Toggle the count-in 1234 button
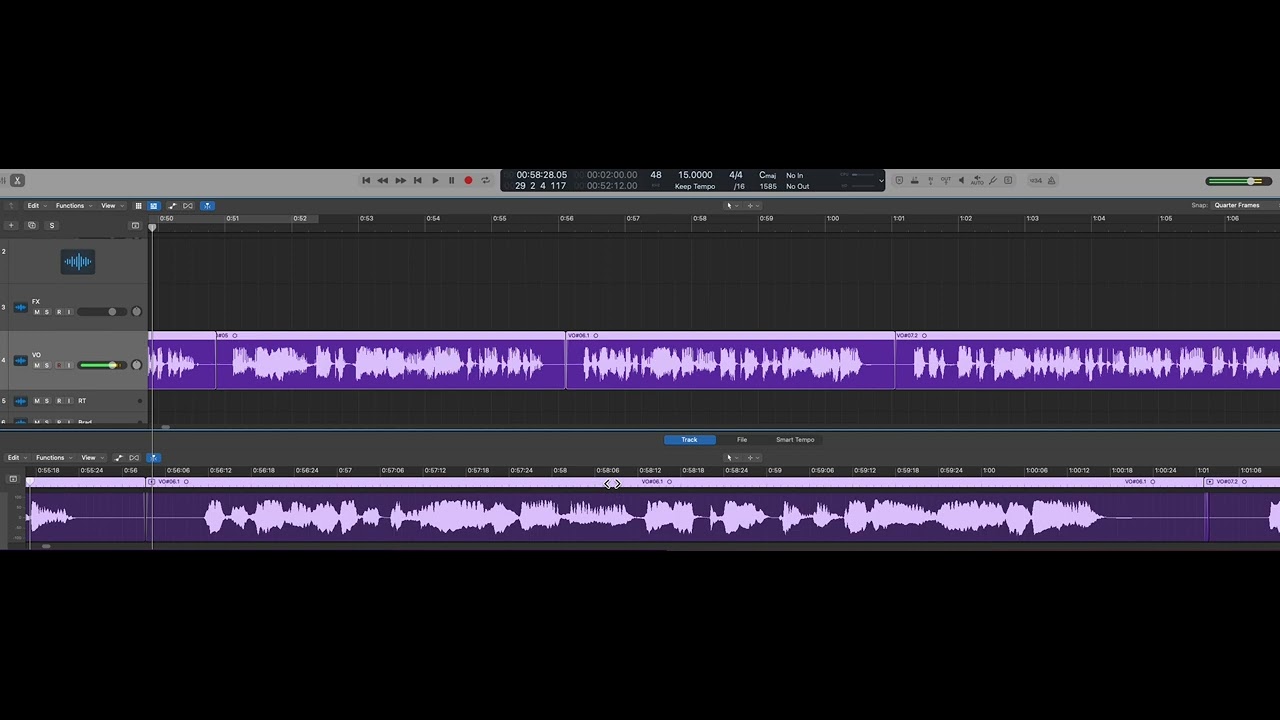 click(1036, 181)
